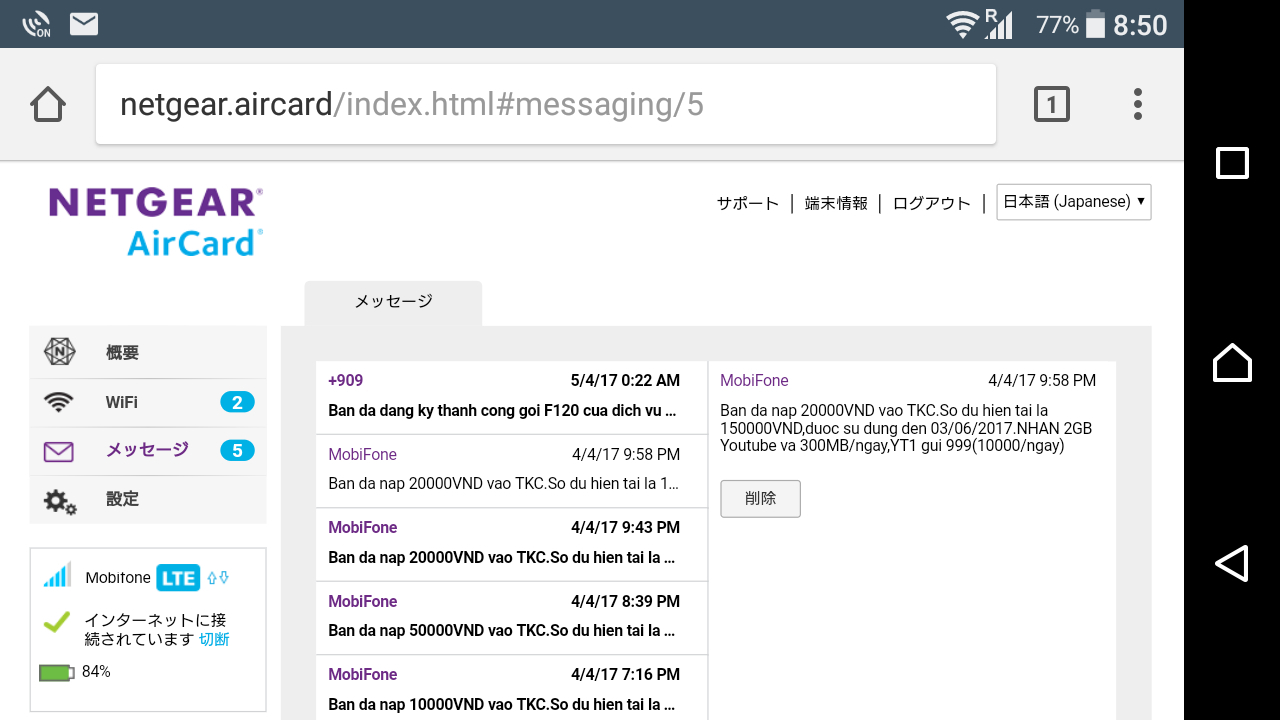Click the 削除 delete button
The height and width of the screenshot is (720, 1280).
[760, 498]
